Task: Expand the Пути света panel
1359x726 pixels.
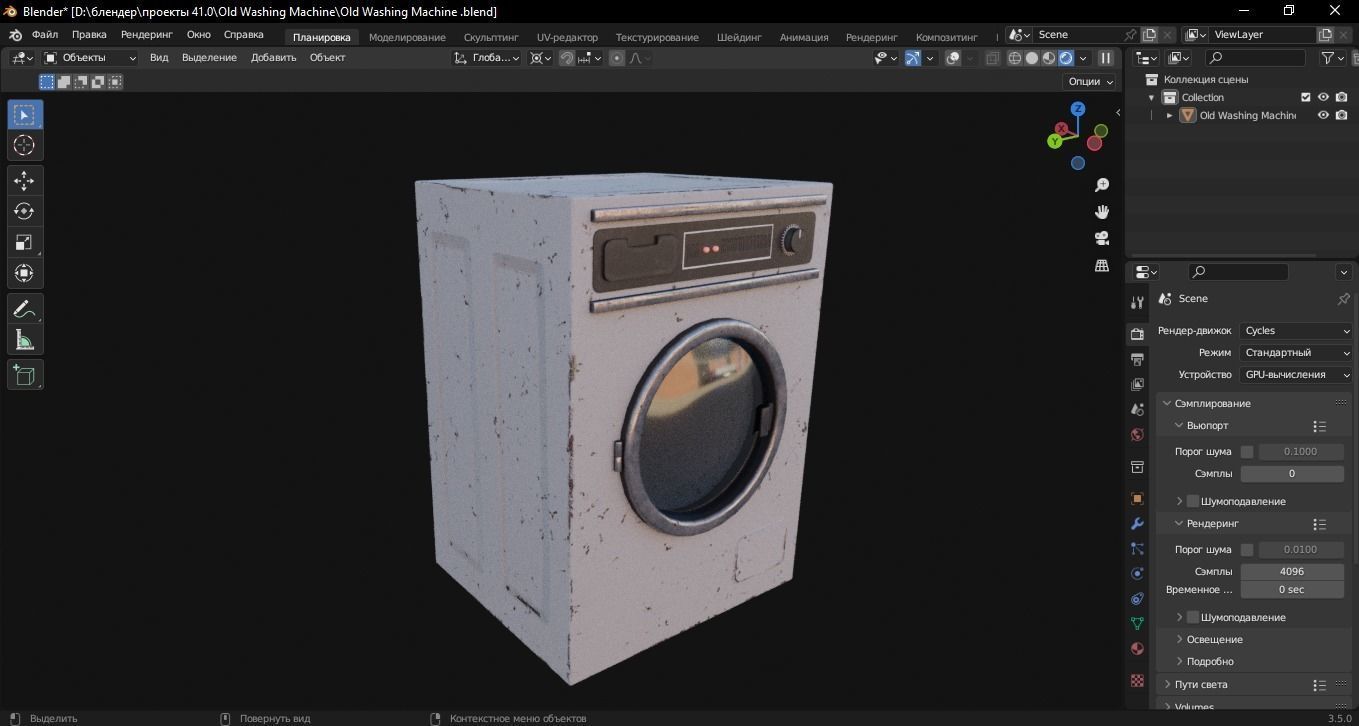Action: pos(1166,684)
